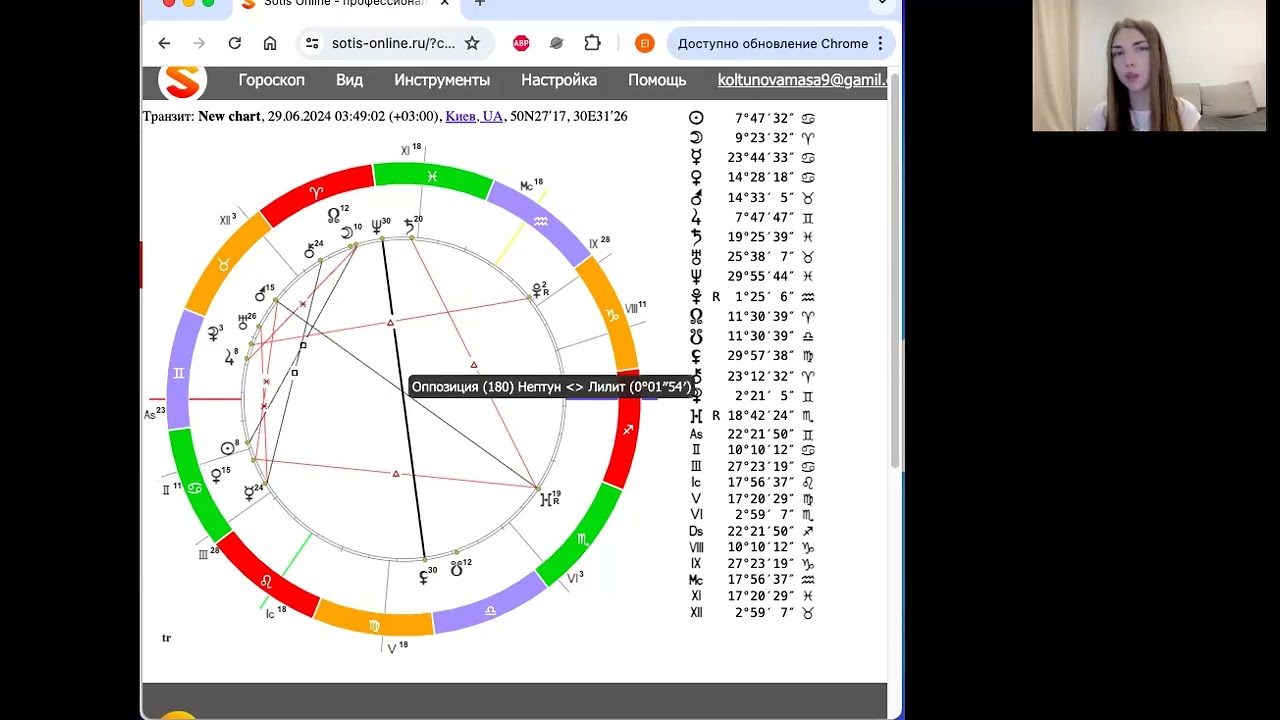Go back with the browser back arrow
The height and width of the screenshot is (720, 1280).
pyautogui.click(x=164, y=43)
